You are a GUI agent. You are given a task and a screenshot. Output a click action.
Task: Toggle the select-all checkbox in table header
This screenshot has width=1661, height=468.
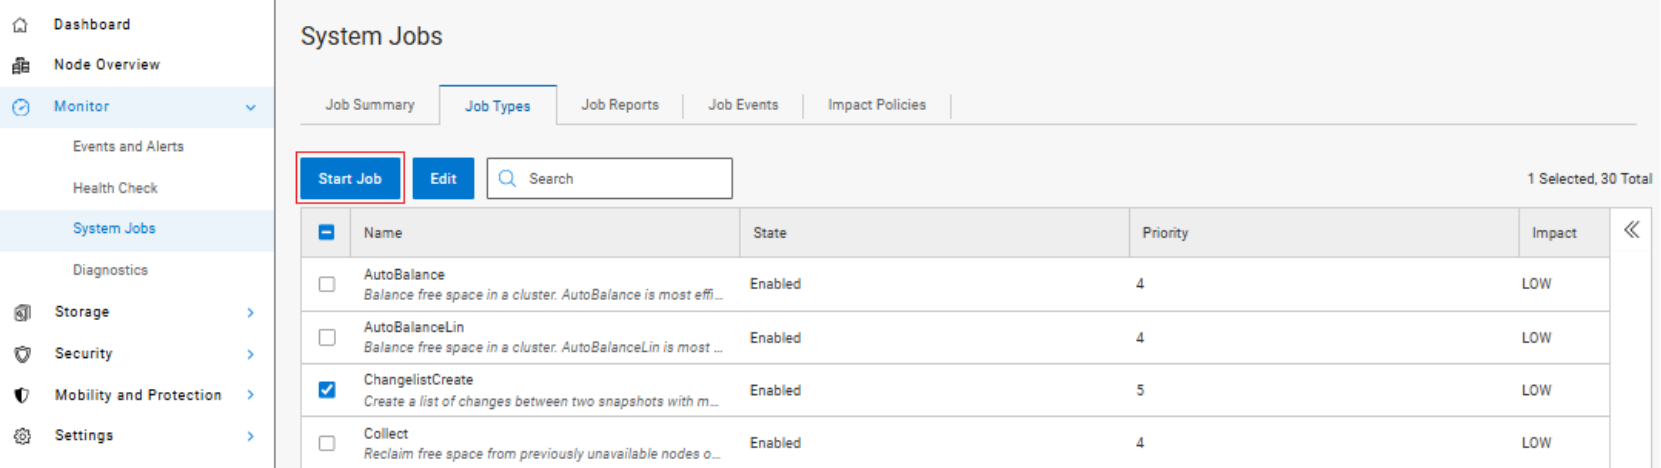tap(326, 232)
